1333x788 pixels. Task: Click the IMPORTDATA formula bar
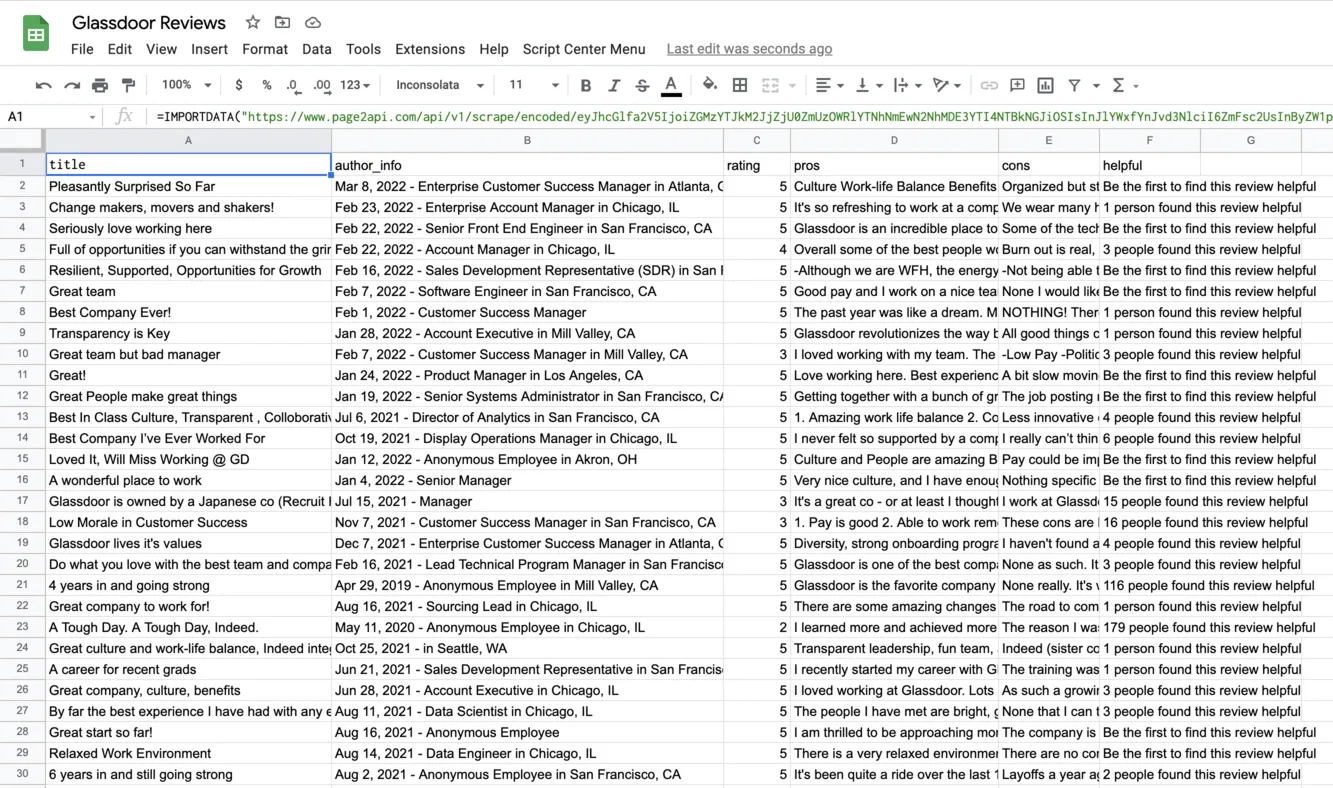[744, 116]
